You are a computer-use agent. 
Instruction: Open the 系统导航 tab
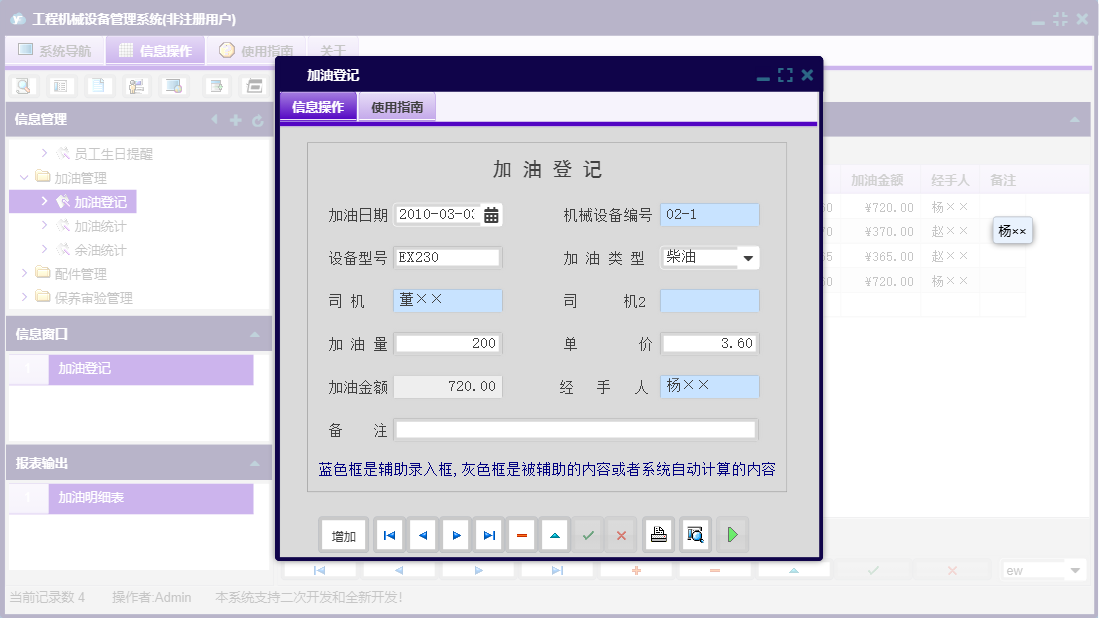click(x=54, y=50)
